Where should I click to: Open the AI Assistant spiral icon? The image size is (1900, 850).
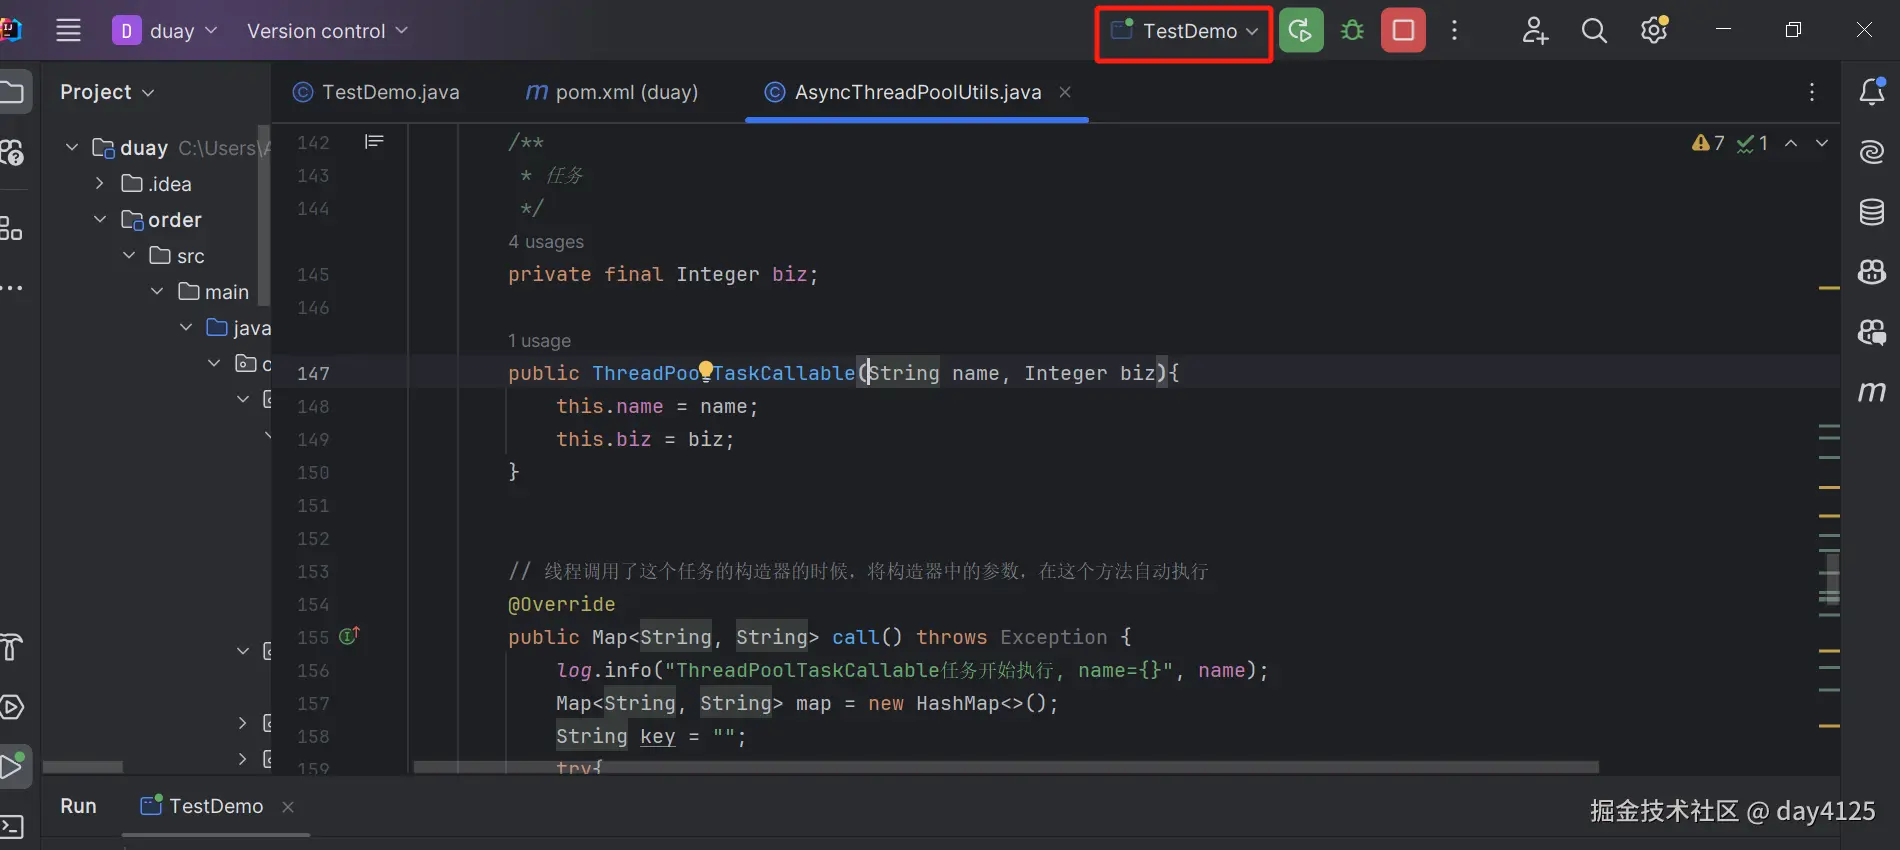click(x=1872, y=152)
